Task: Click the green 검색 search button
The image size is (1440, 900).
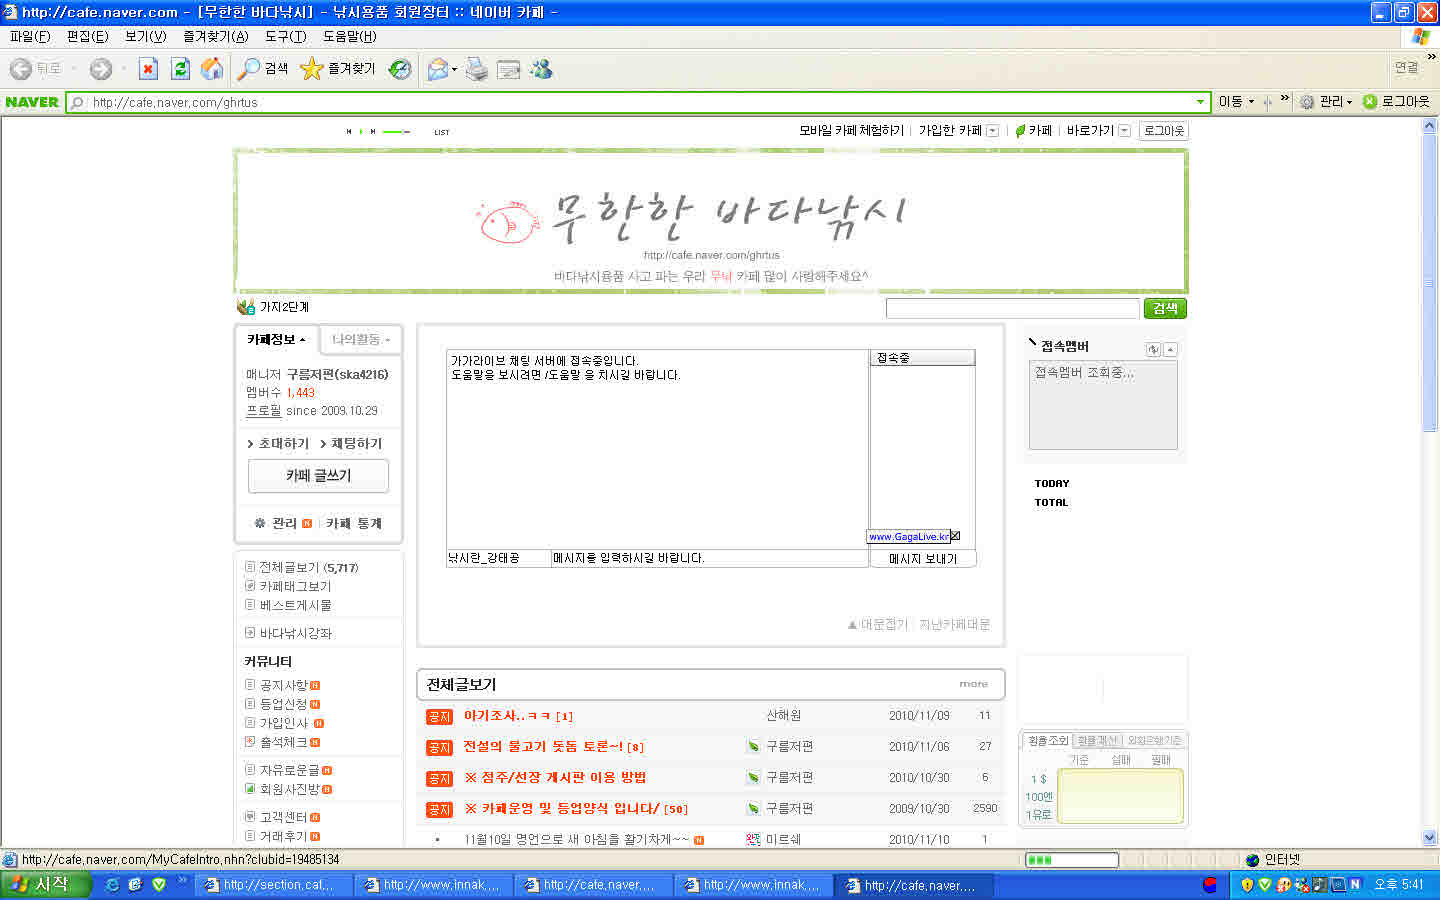Action: pos(1165,308)
